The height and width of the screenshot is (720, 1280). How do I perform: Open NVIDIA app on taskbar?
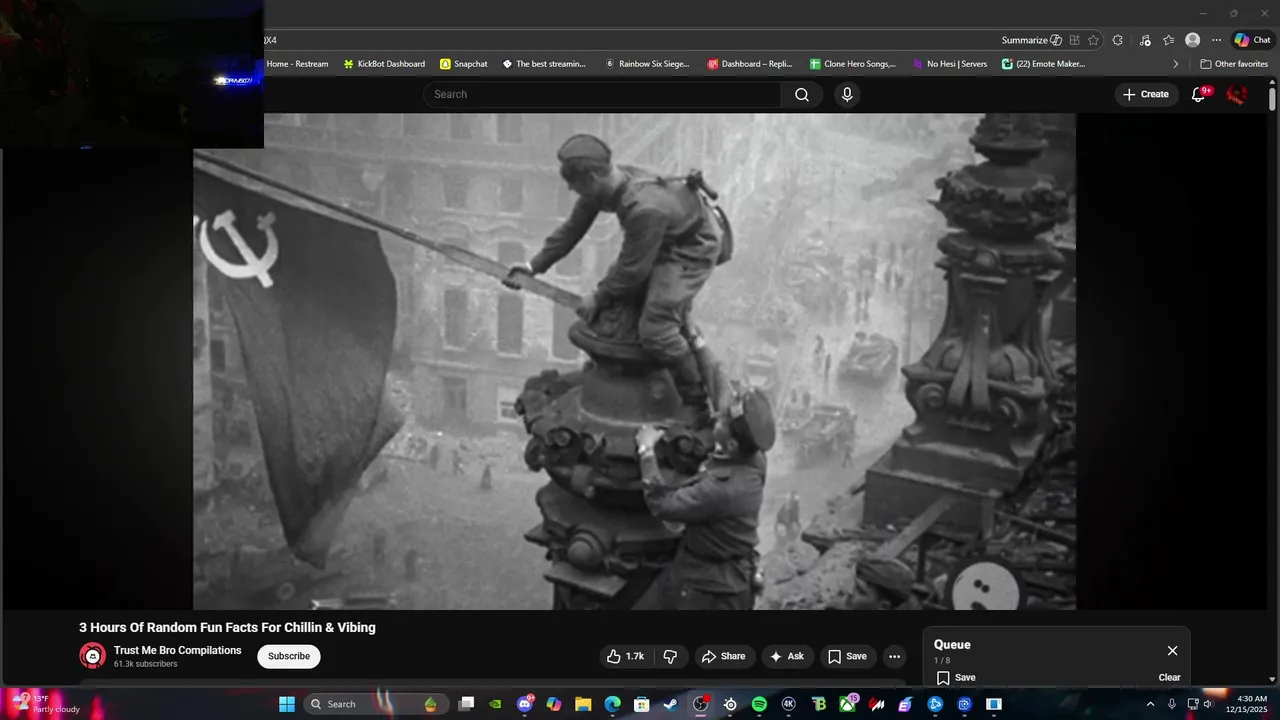495,704
